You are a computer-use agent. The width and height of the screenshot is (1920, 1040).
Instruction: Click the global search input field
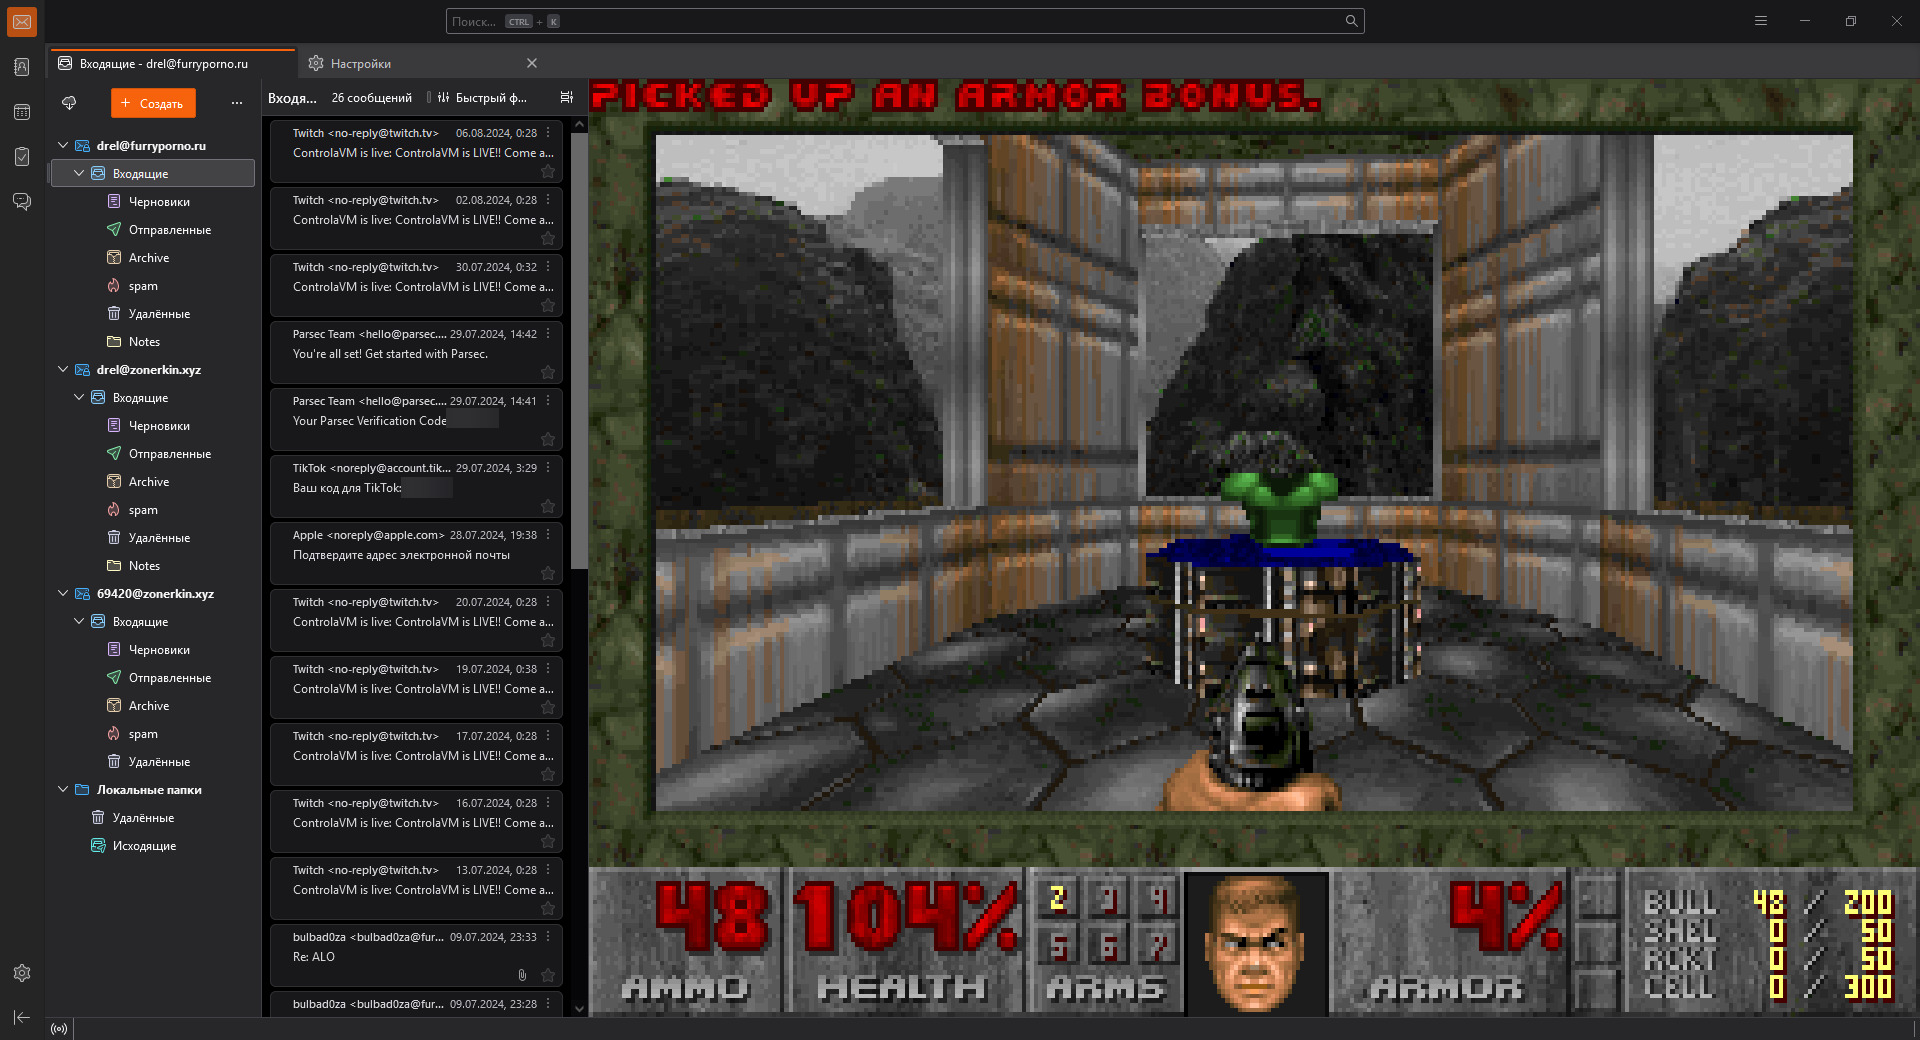tap(905, 21)
